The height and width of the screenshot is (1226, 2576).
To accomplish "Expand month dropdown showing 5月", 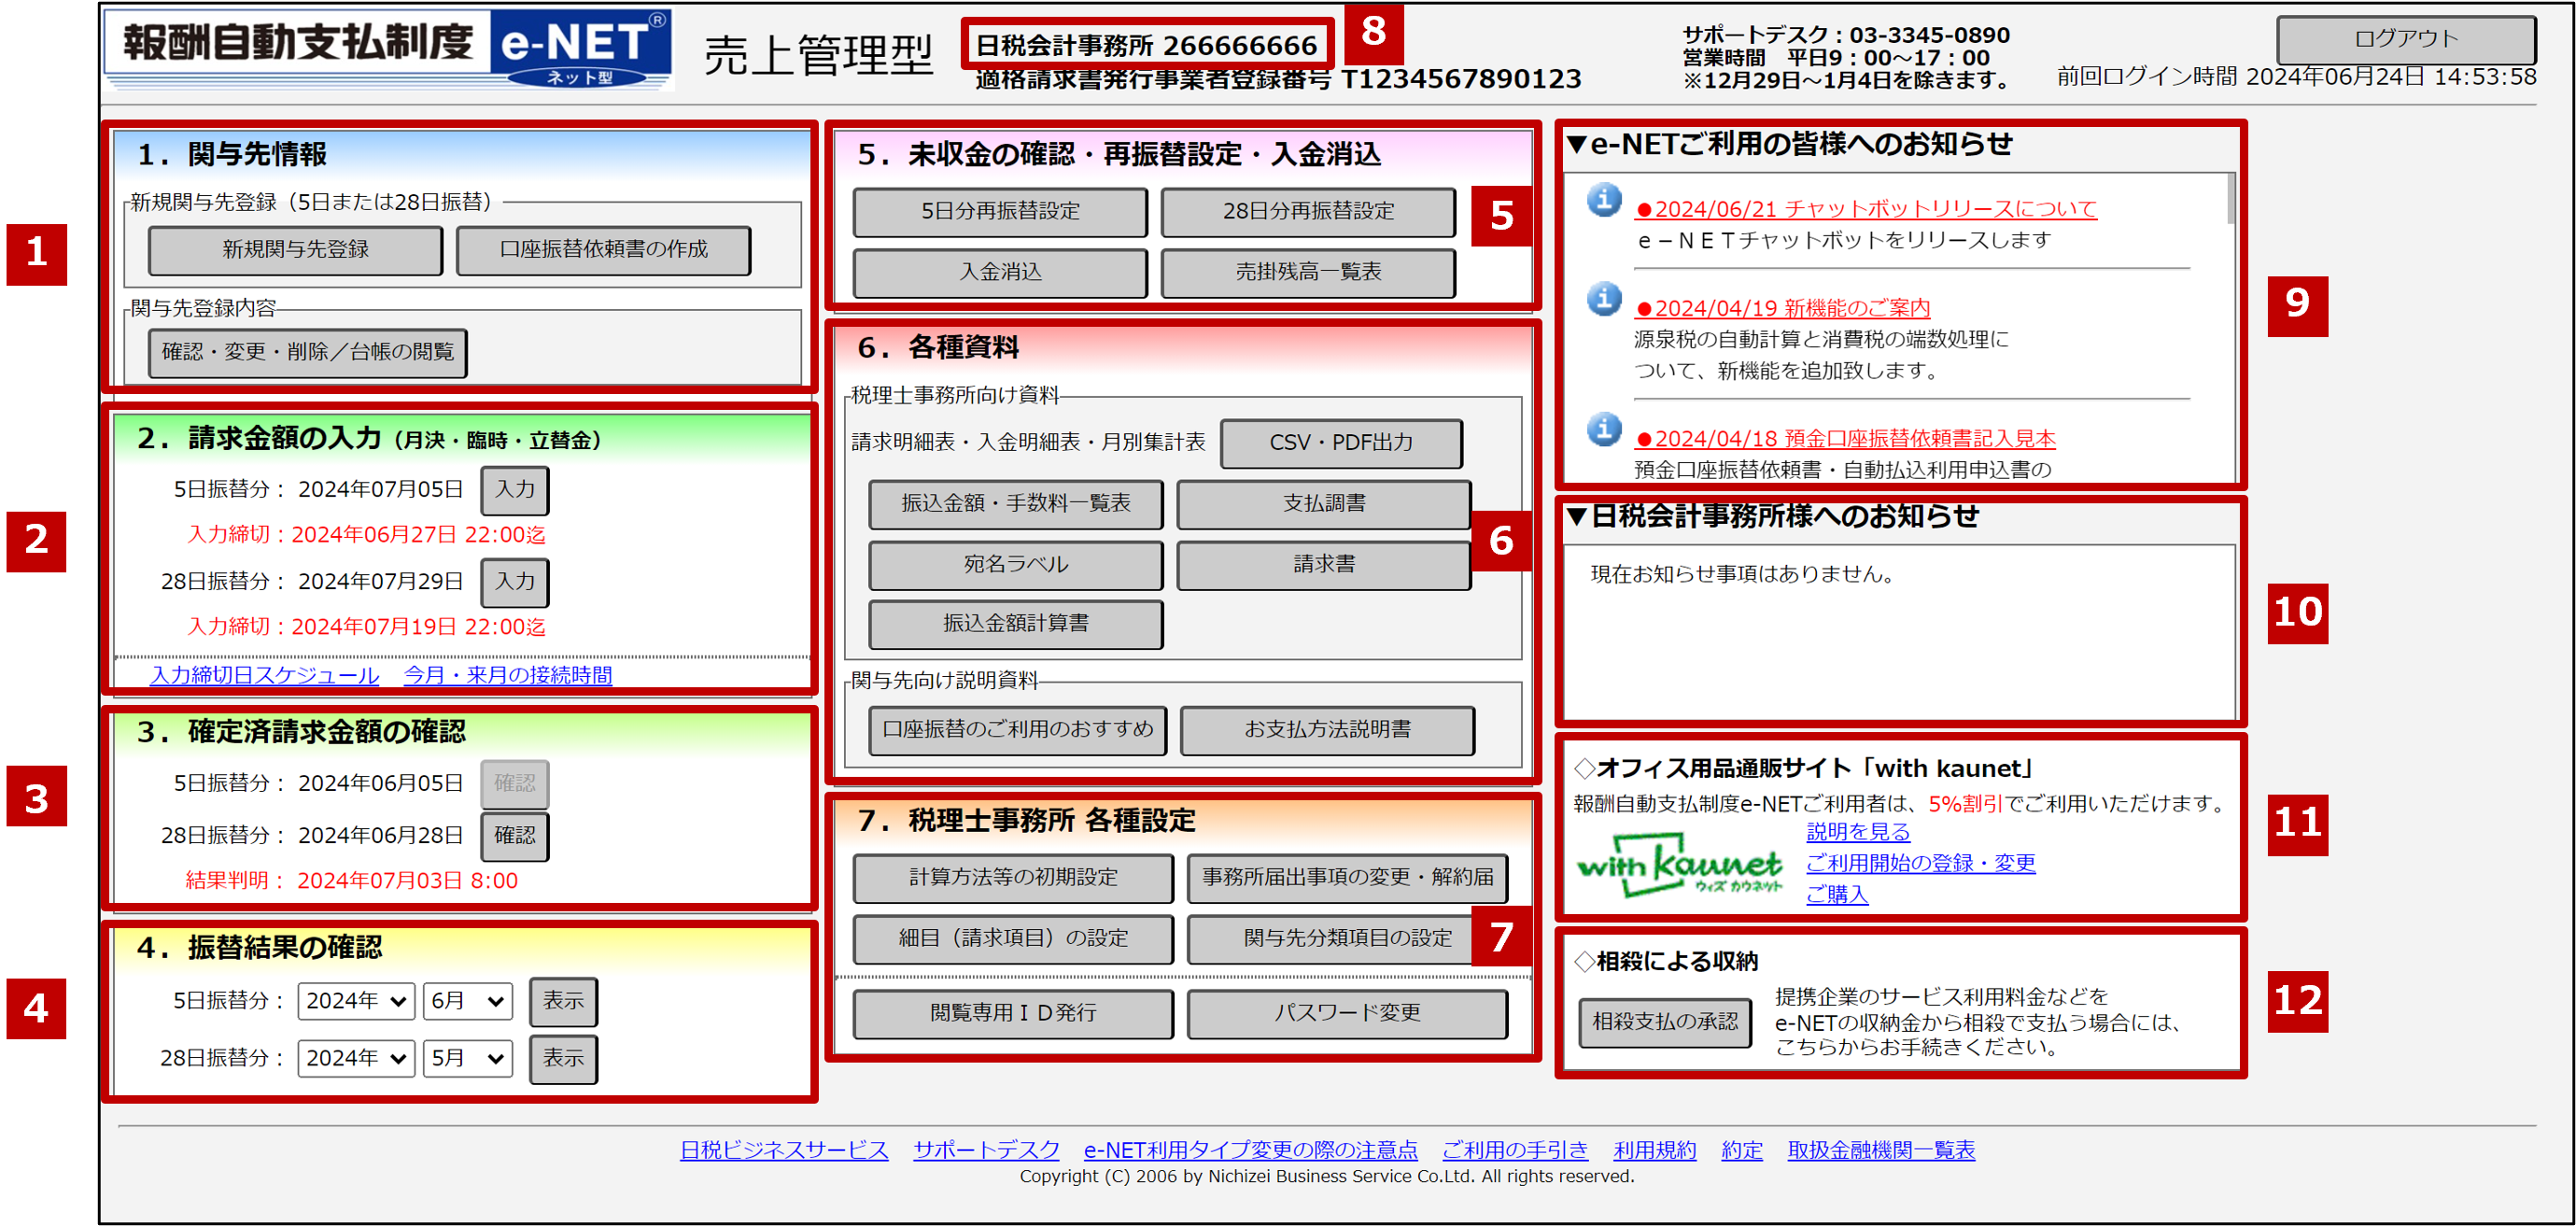I will [x=467, y=1058].
